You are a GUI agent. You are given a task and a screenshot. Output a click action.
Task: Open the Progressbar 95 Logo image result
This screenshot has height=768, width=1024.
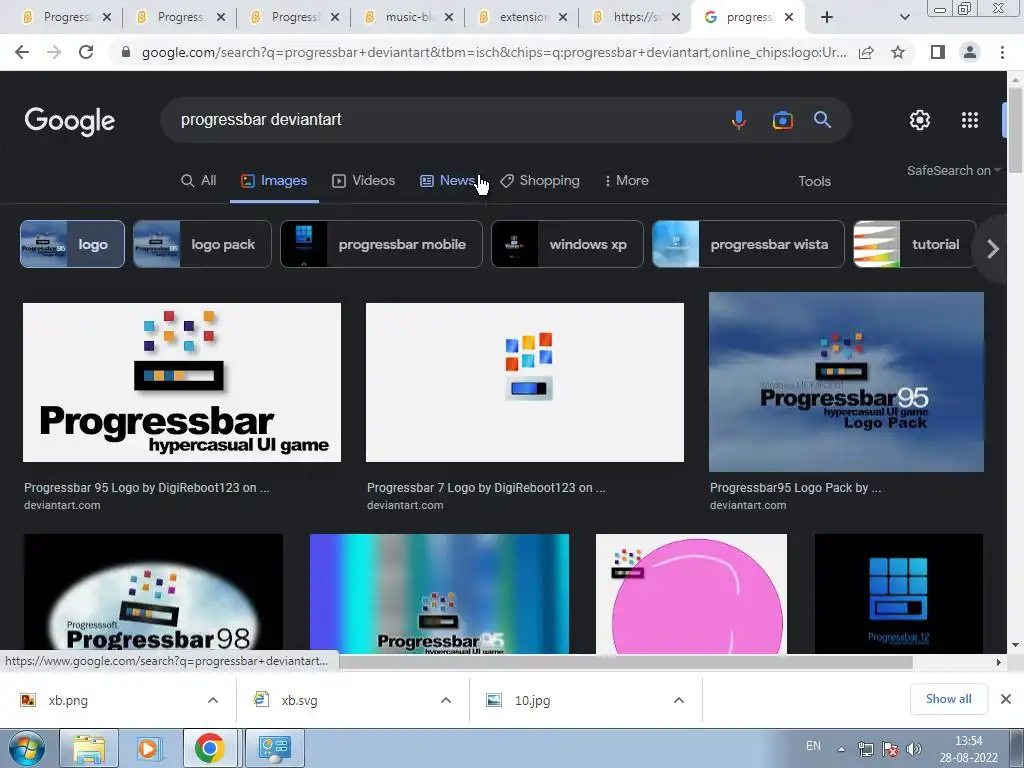[x=182, y=382]
